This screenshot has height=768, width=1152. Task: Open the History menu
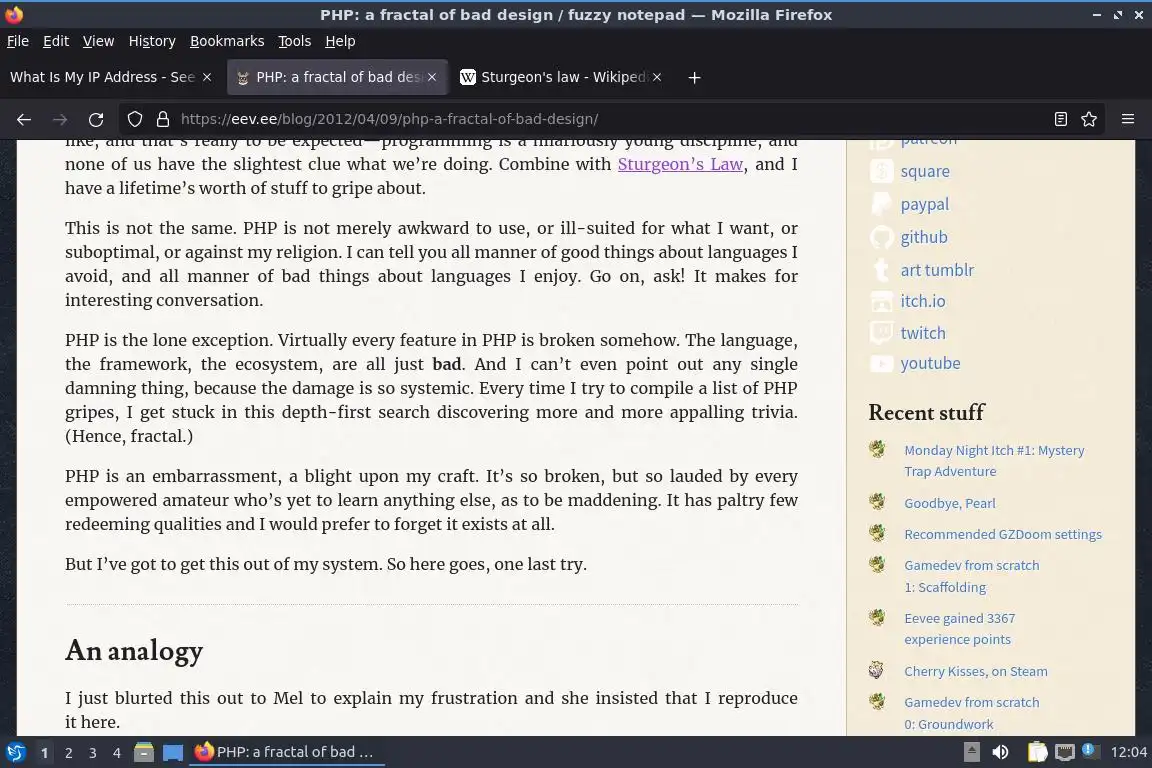pos(152,41)
